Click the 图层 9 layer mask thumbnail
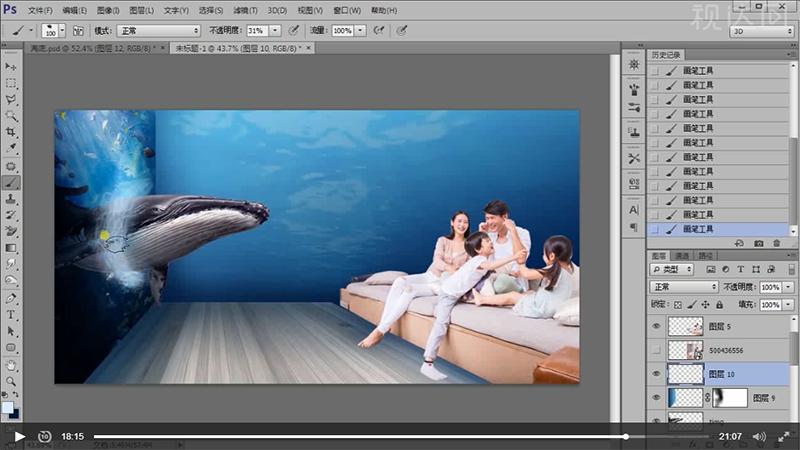 point(729,397)
